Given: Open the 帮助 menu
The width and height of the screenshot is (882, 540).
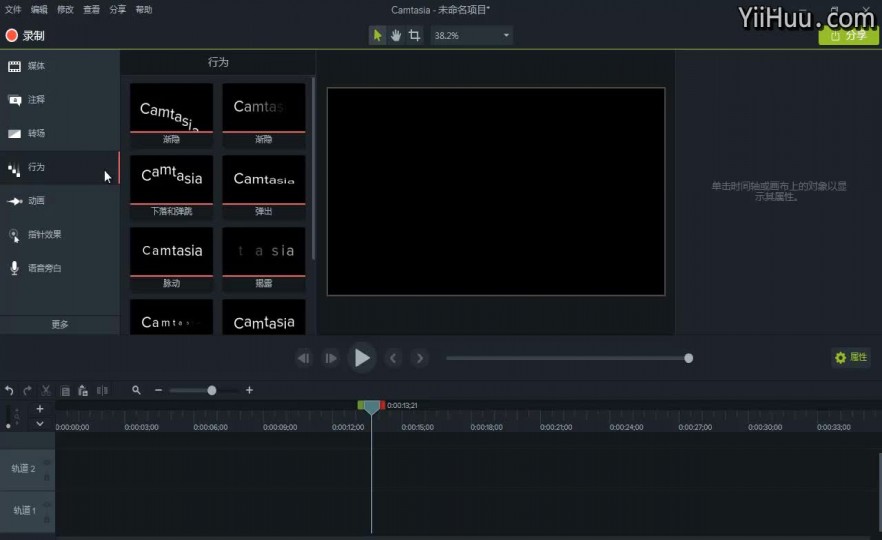Looking at the screenshot, I should (x=144, y=10).
